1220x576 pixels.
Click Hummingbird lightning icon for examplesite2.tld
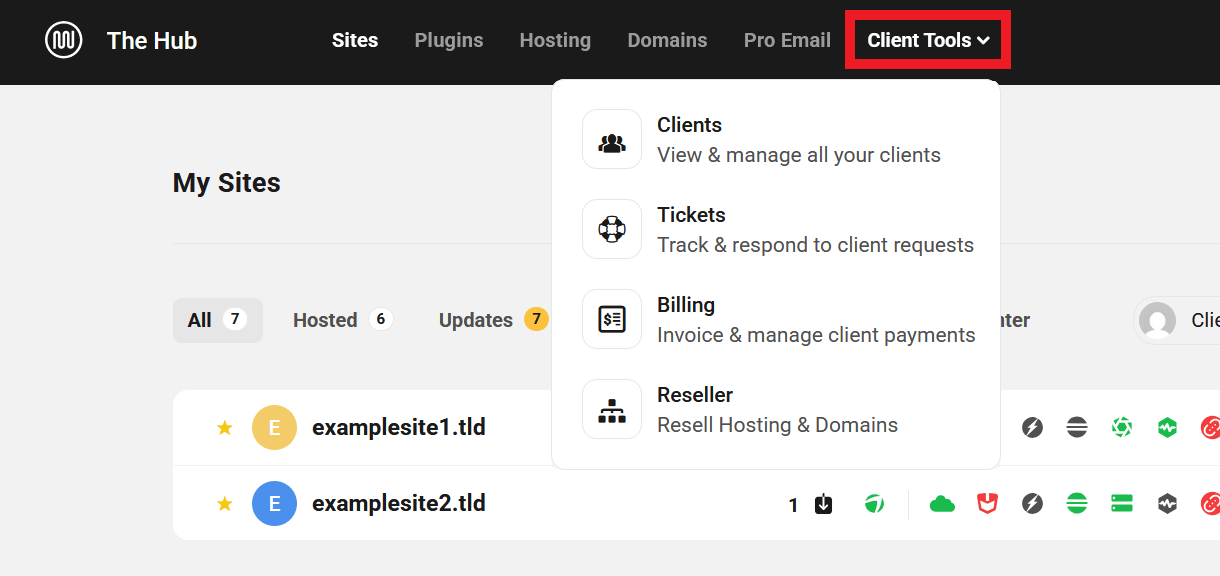[x=1032, y=504]
